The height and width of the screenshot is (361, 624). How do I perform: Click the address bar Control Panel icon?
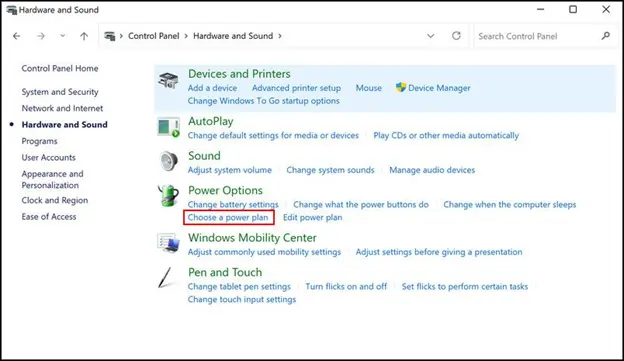point(109,36)
